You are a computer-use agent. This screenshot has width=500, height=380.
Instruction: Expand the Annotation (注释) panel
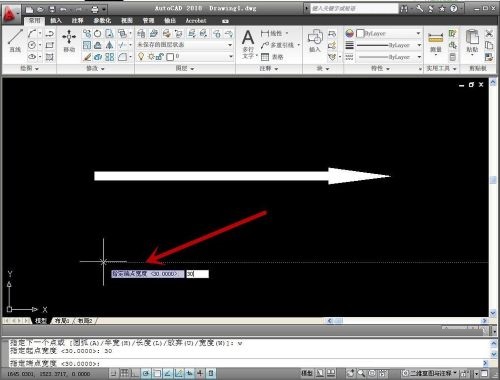[269, 69]
